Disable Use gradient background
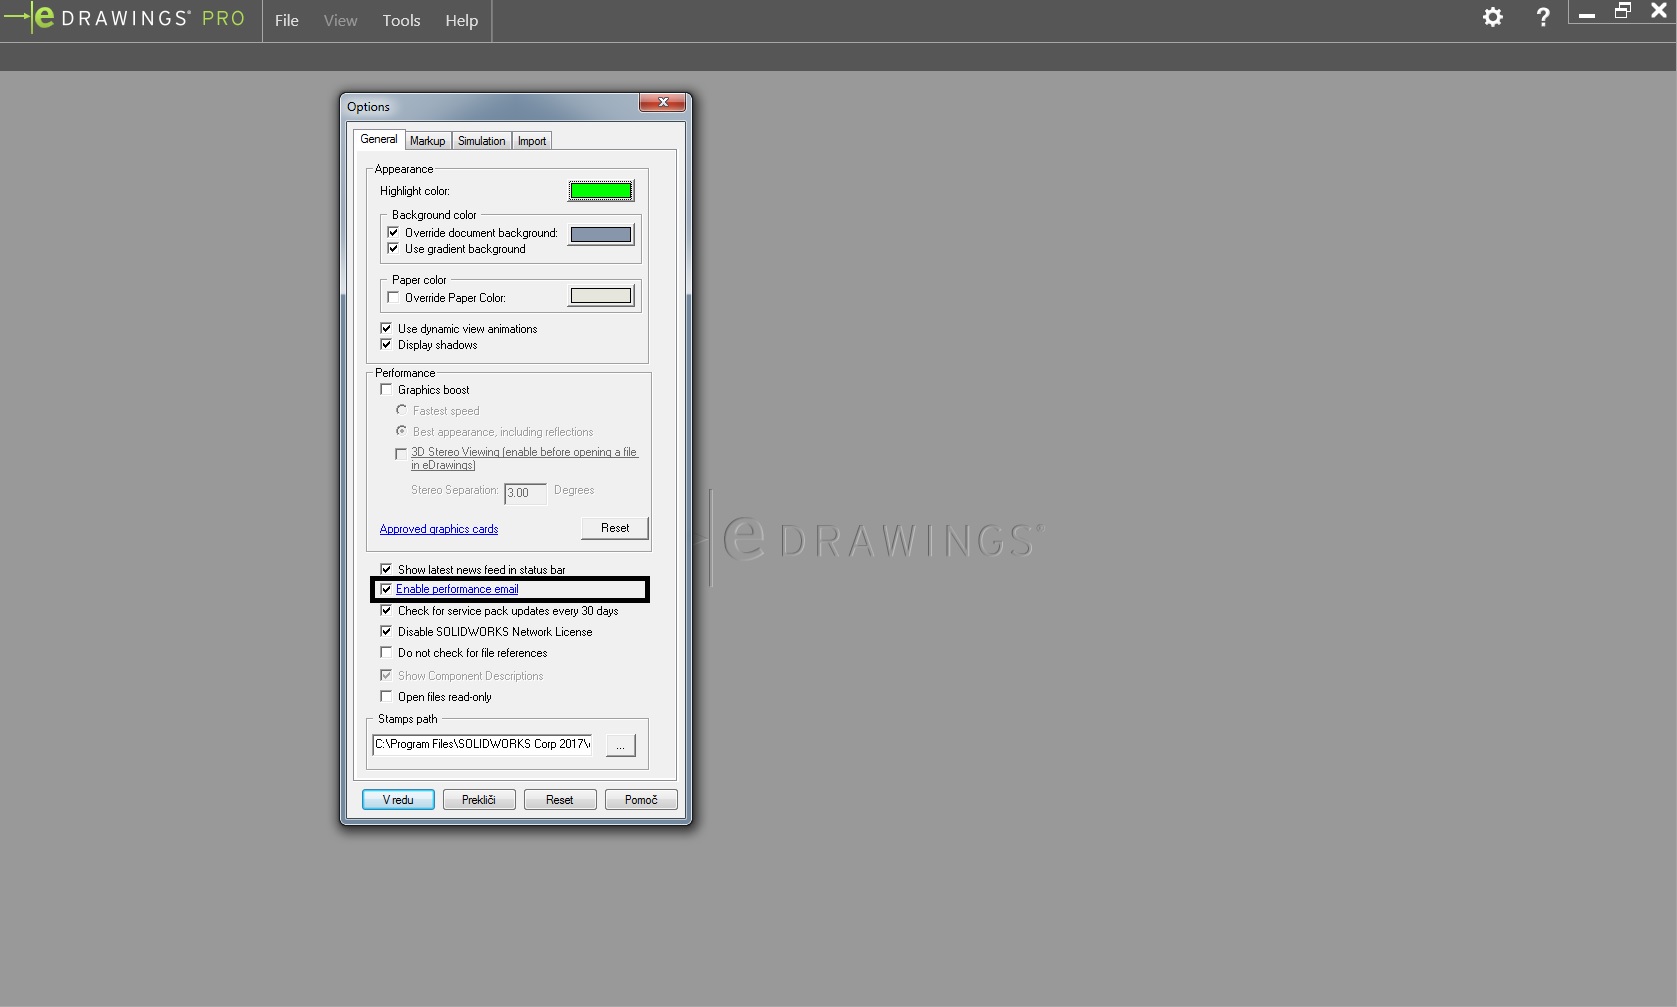The image size is (1677, 1007). pos(394,249)
